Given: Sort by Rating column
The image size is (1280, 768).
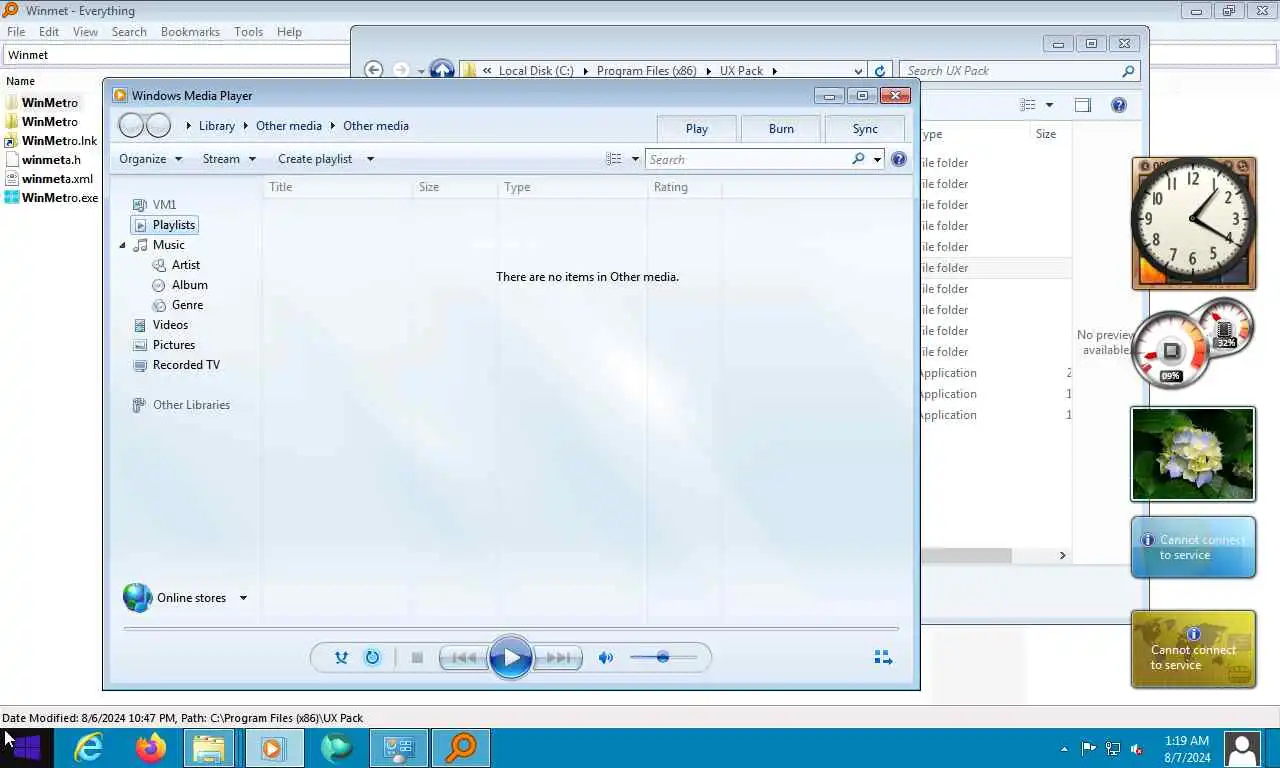Looking at the screenshot, I should pyautogui.click(x=684, y=187).
